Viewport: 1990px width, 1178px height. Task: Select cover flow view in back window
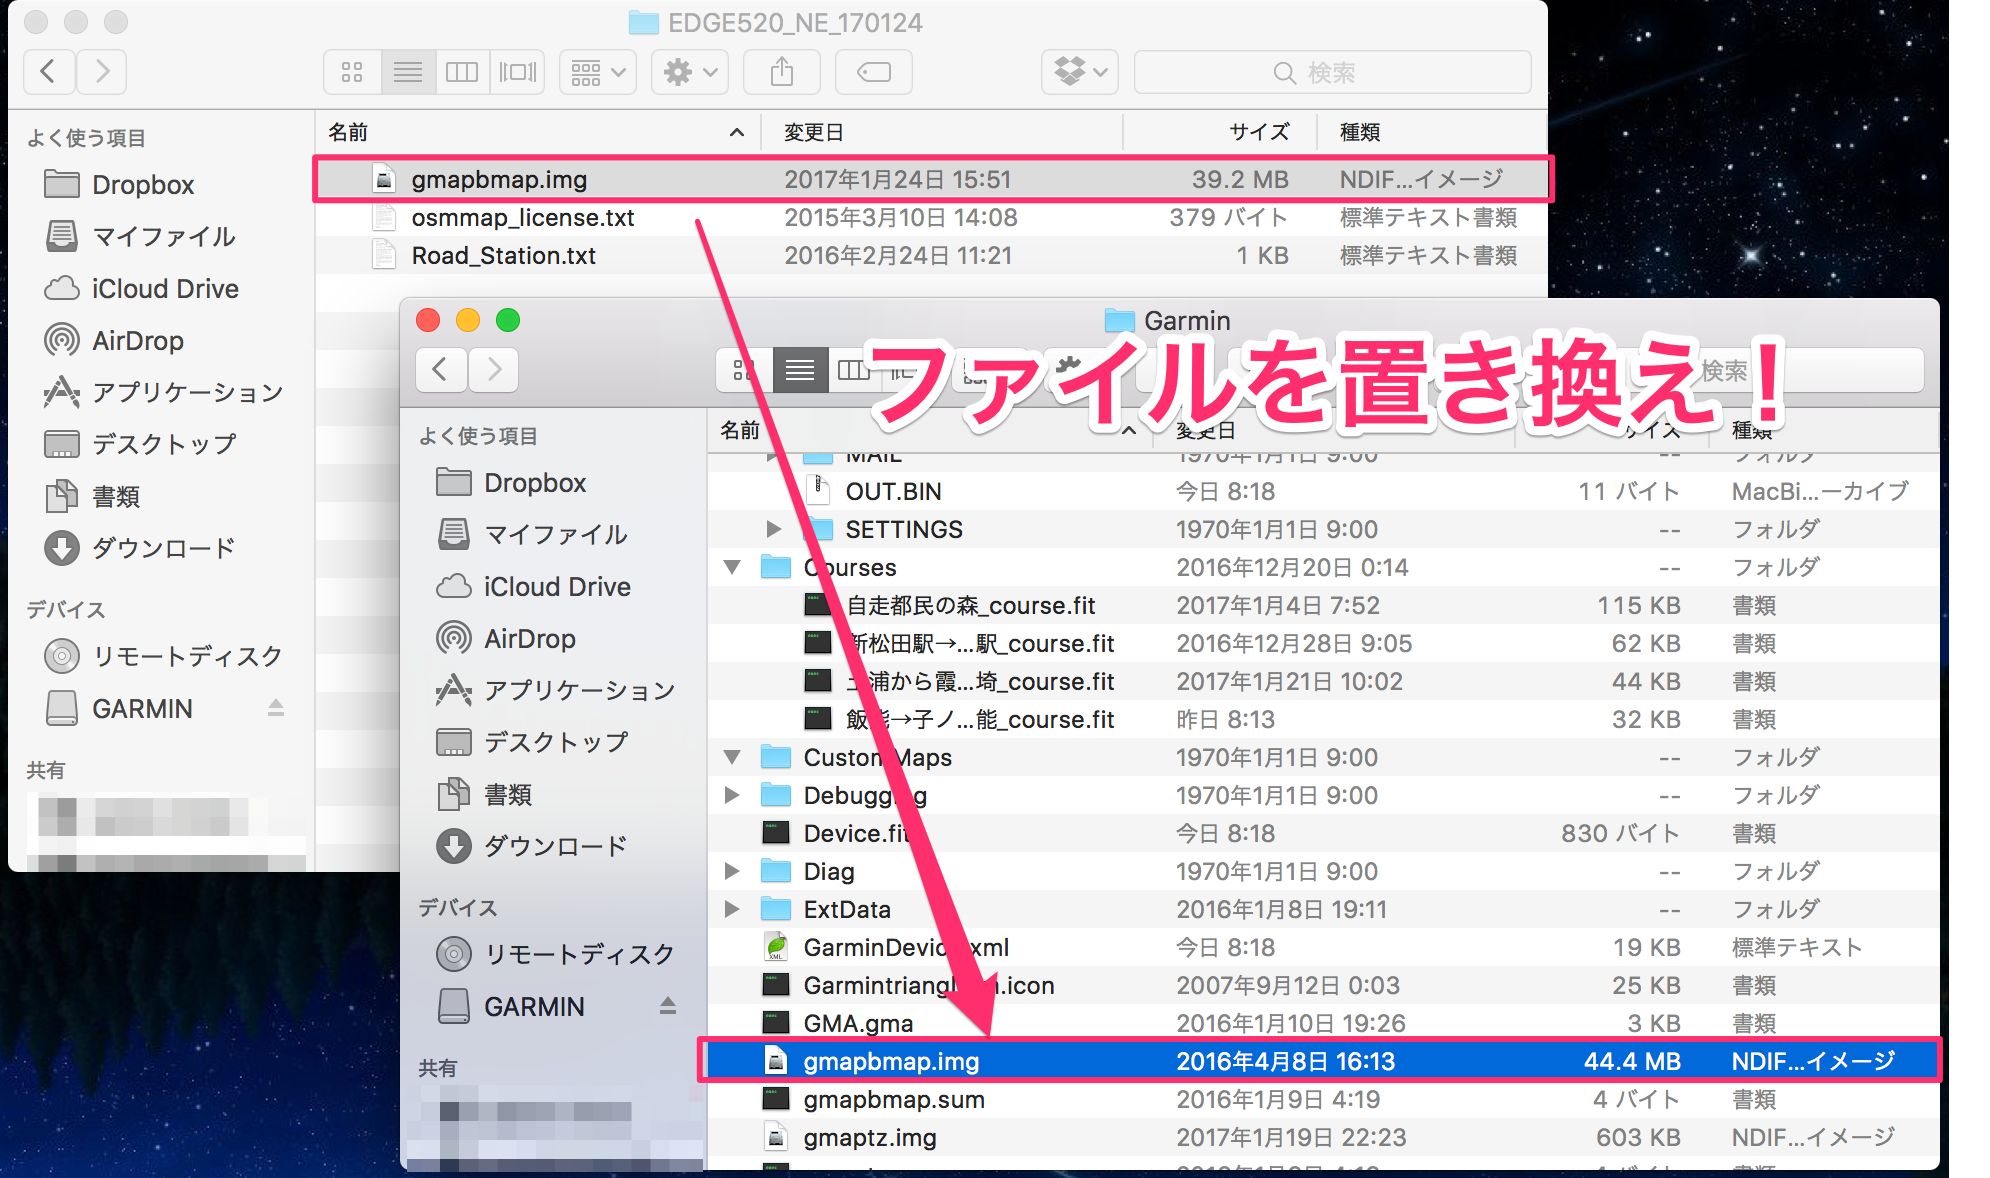517,72
